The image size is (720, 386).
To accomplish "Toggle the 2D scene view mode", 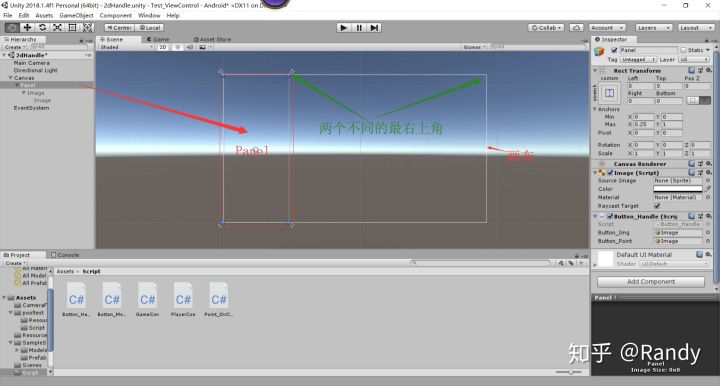I will [x=163, y=47].
